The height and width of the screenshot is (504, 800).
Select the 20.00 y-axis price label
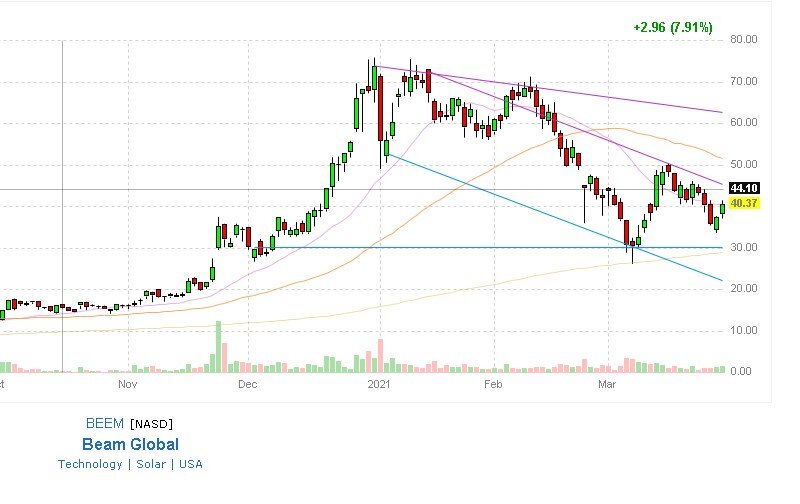pos(744,289)
